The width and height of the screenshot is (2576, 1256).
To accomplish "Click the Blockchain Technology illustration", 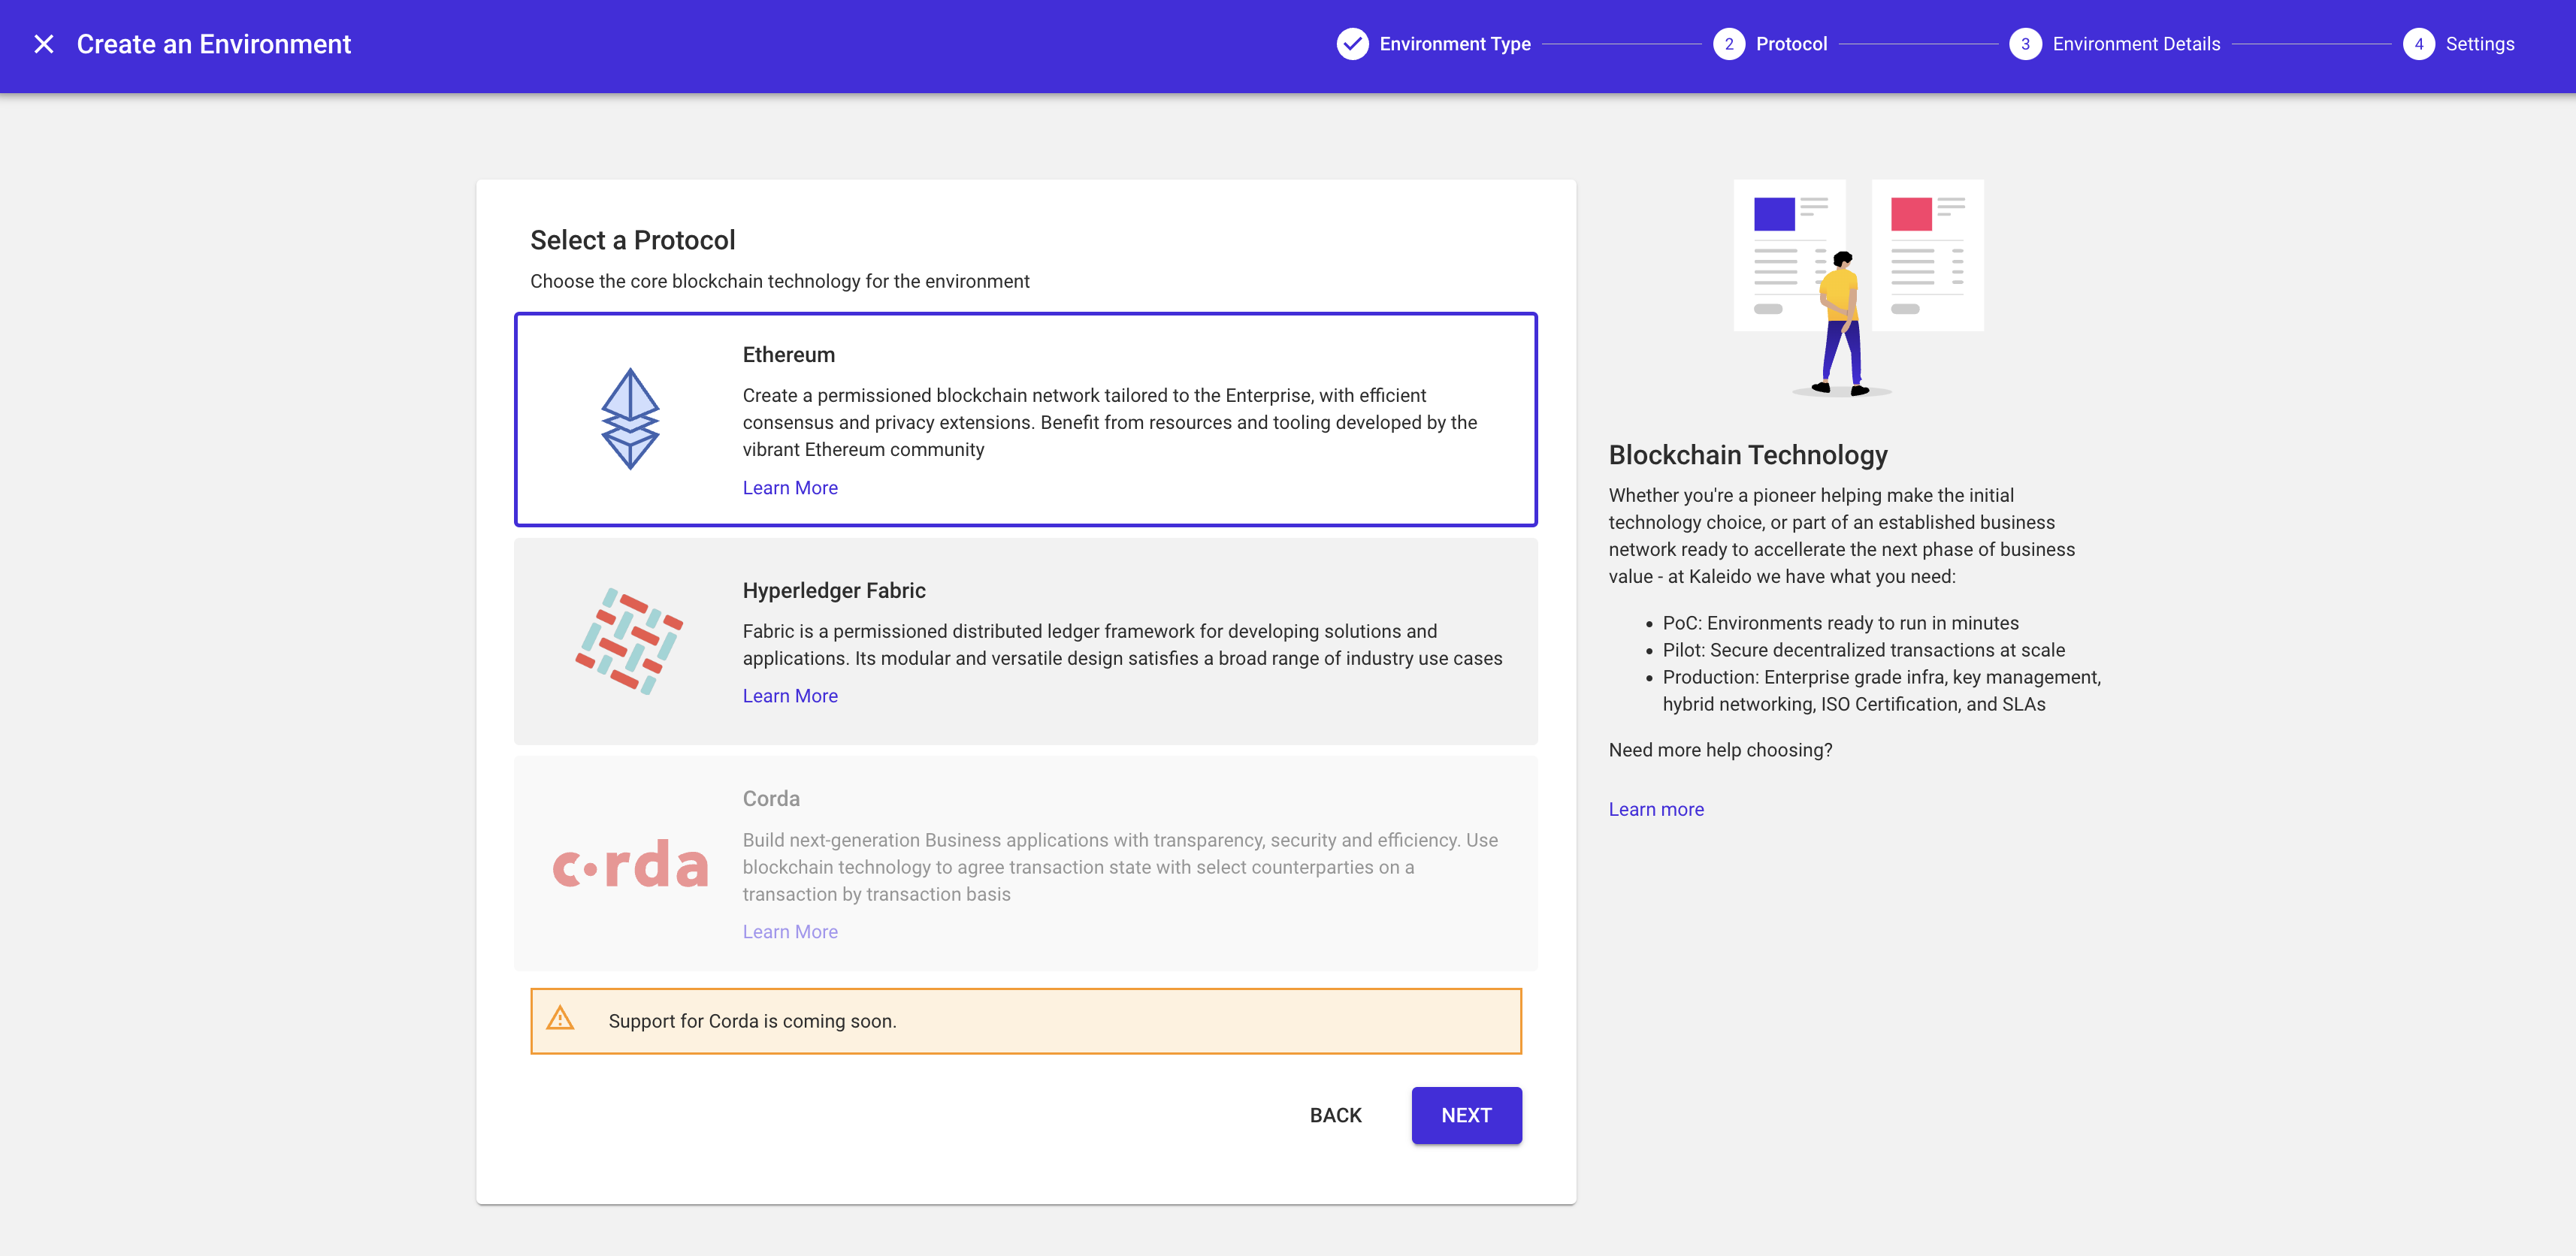I will pyautogui.click(x=1858, y=288).
